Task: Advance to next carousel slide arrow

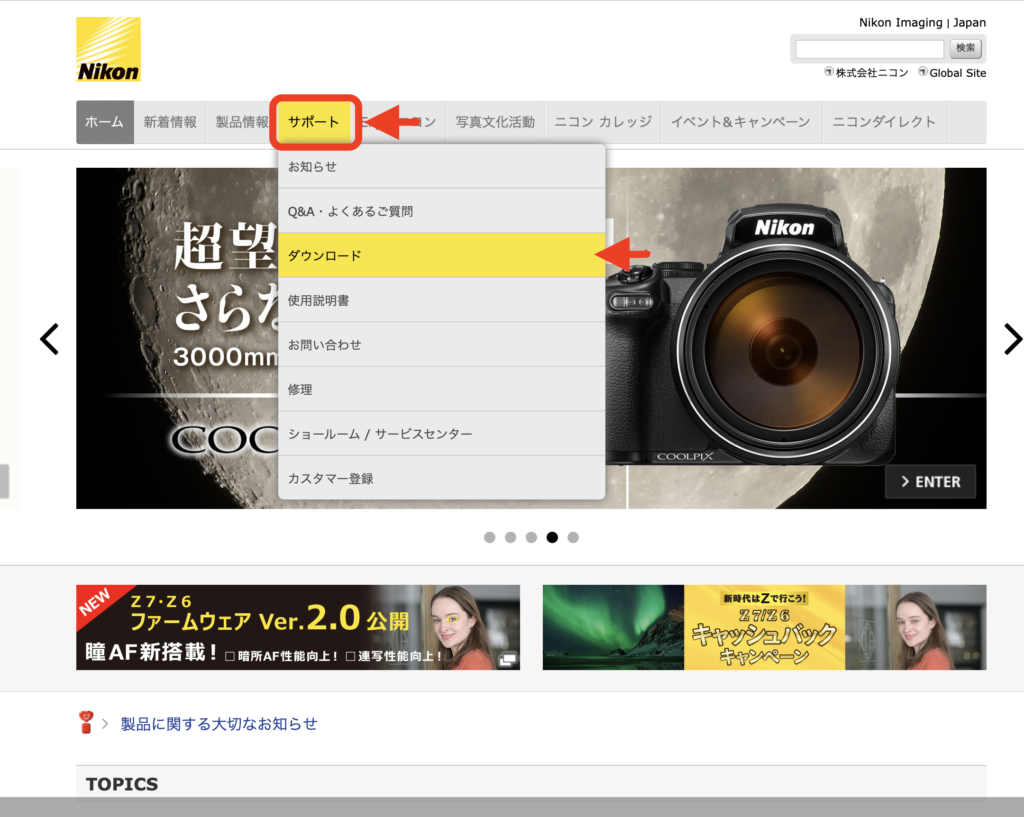Action: click(x=1012, y=339)
